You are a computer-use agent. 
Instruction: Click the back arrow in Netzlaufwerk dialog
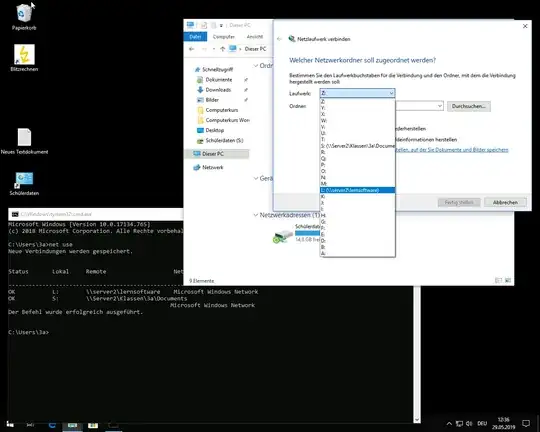279,39
